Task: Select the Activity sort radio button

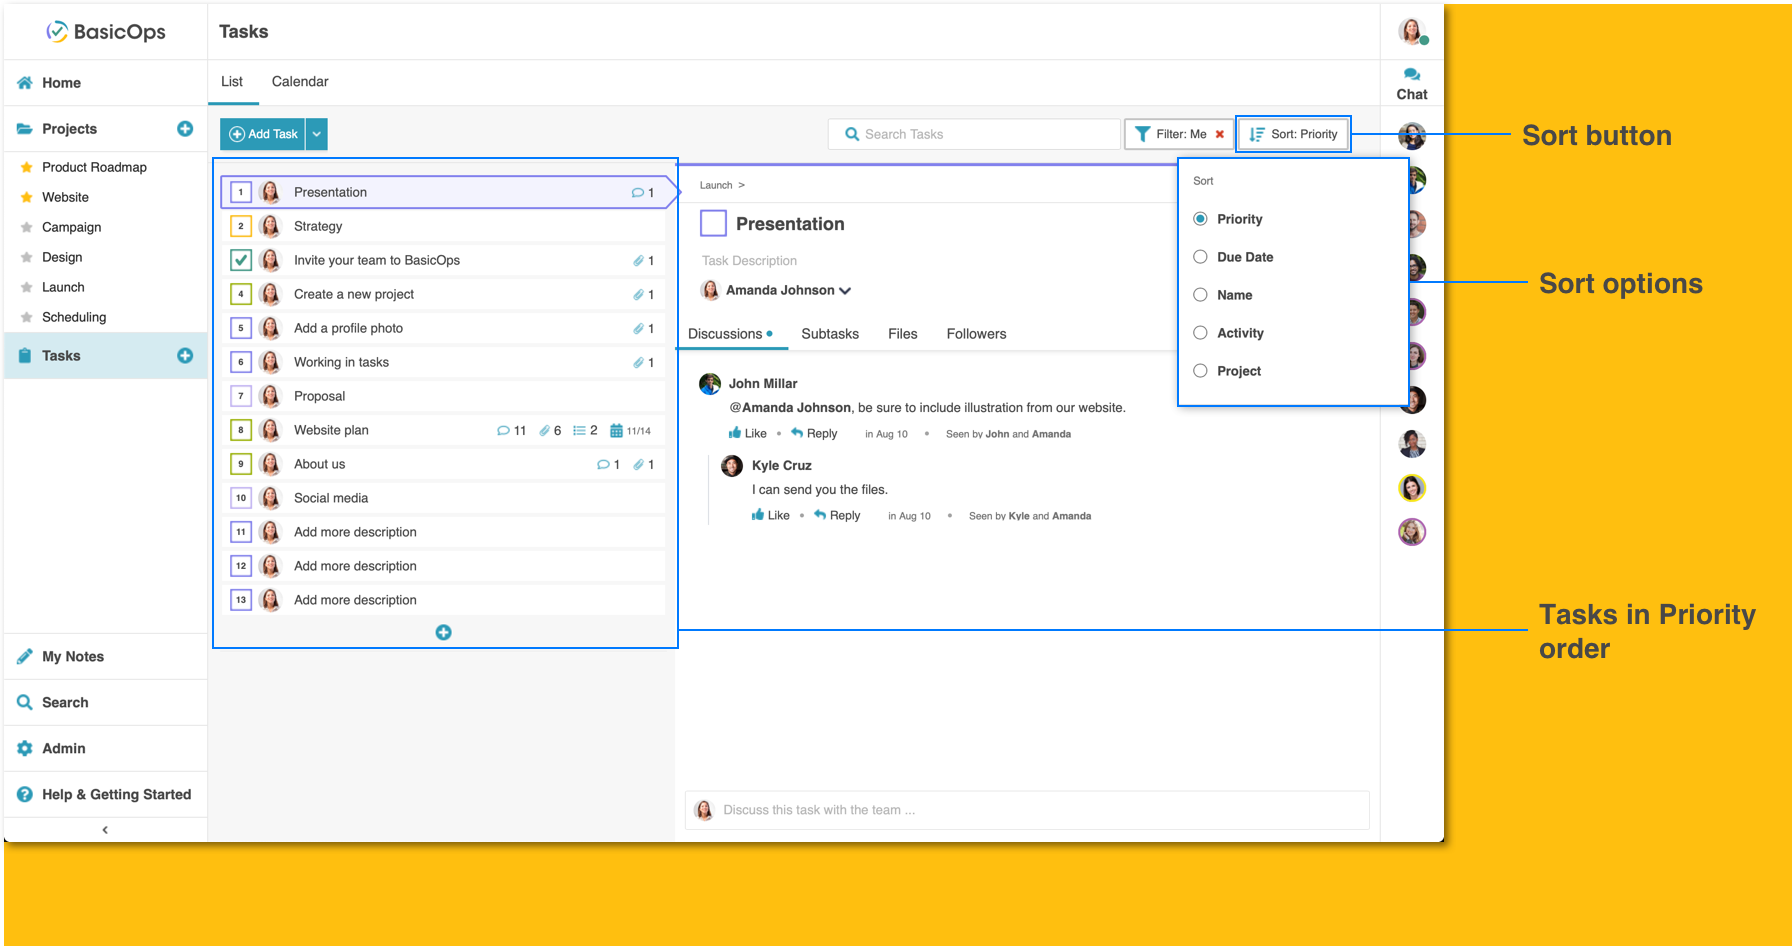Action: coord(1201,333)
